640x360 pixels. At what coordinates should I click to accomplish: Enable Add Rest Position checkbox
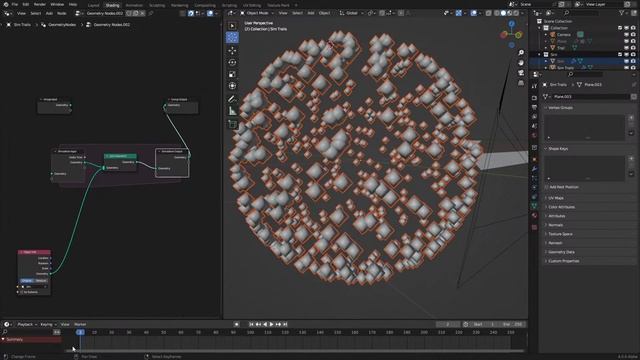click(547, 187)
